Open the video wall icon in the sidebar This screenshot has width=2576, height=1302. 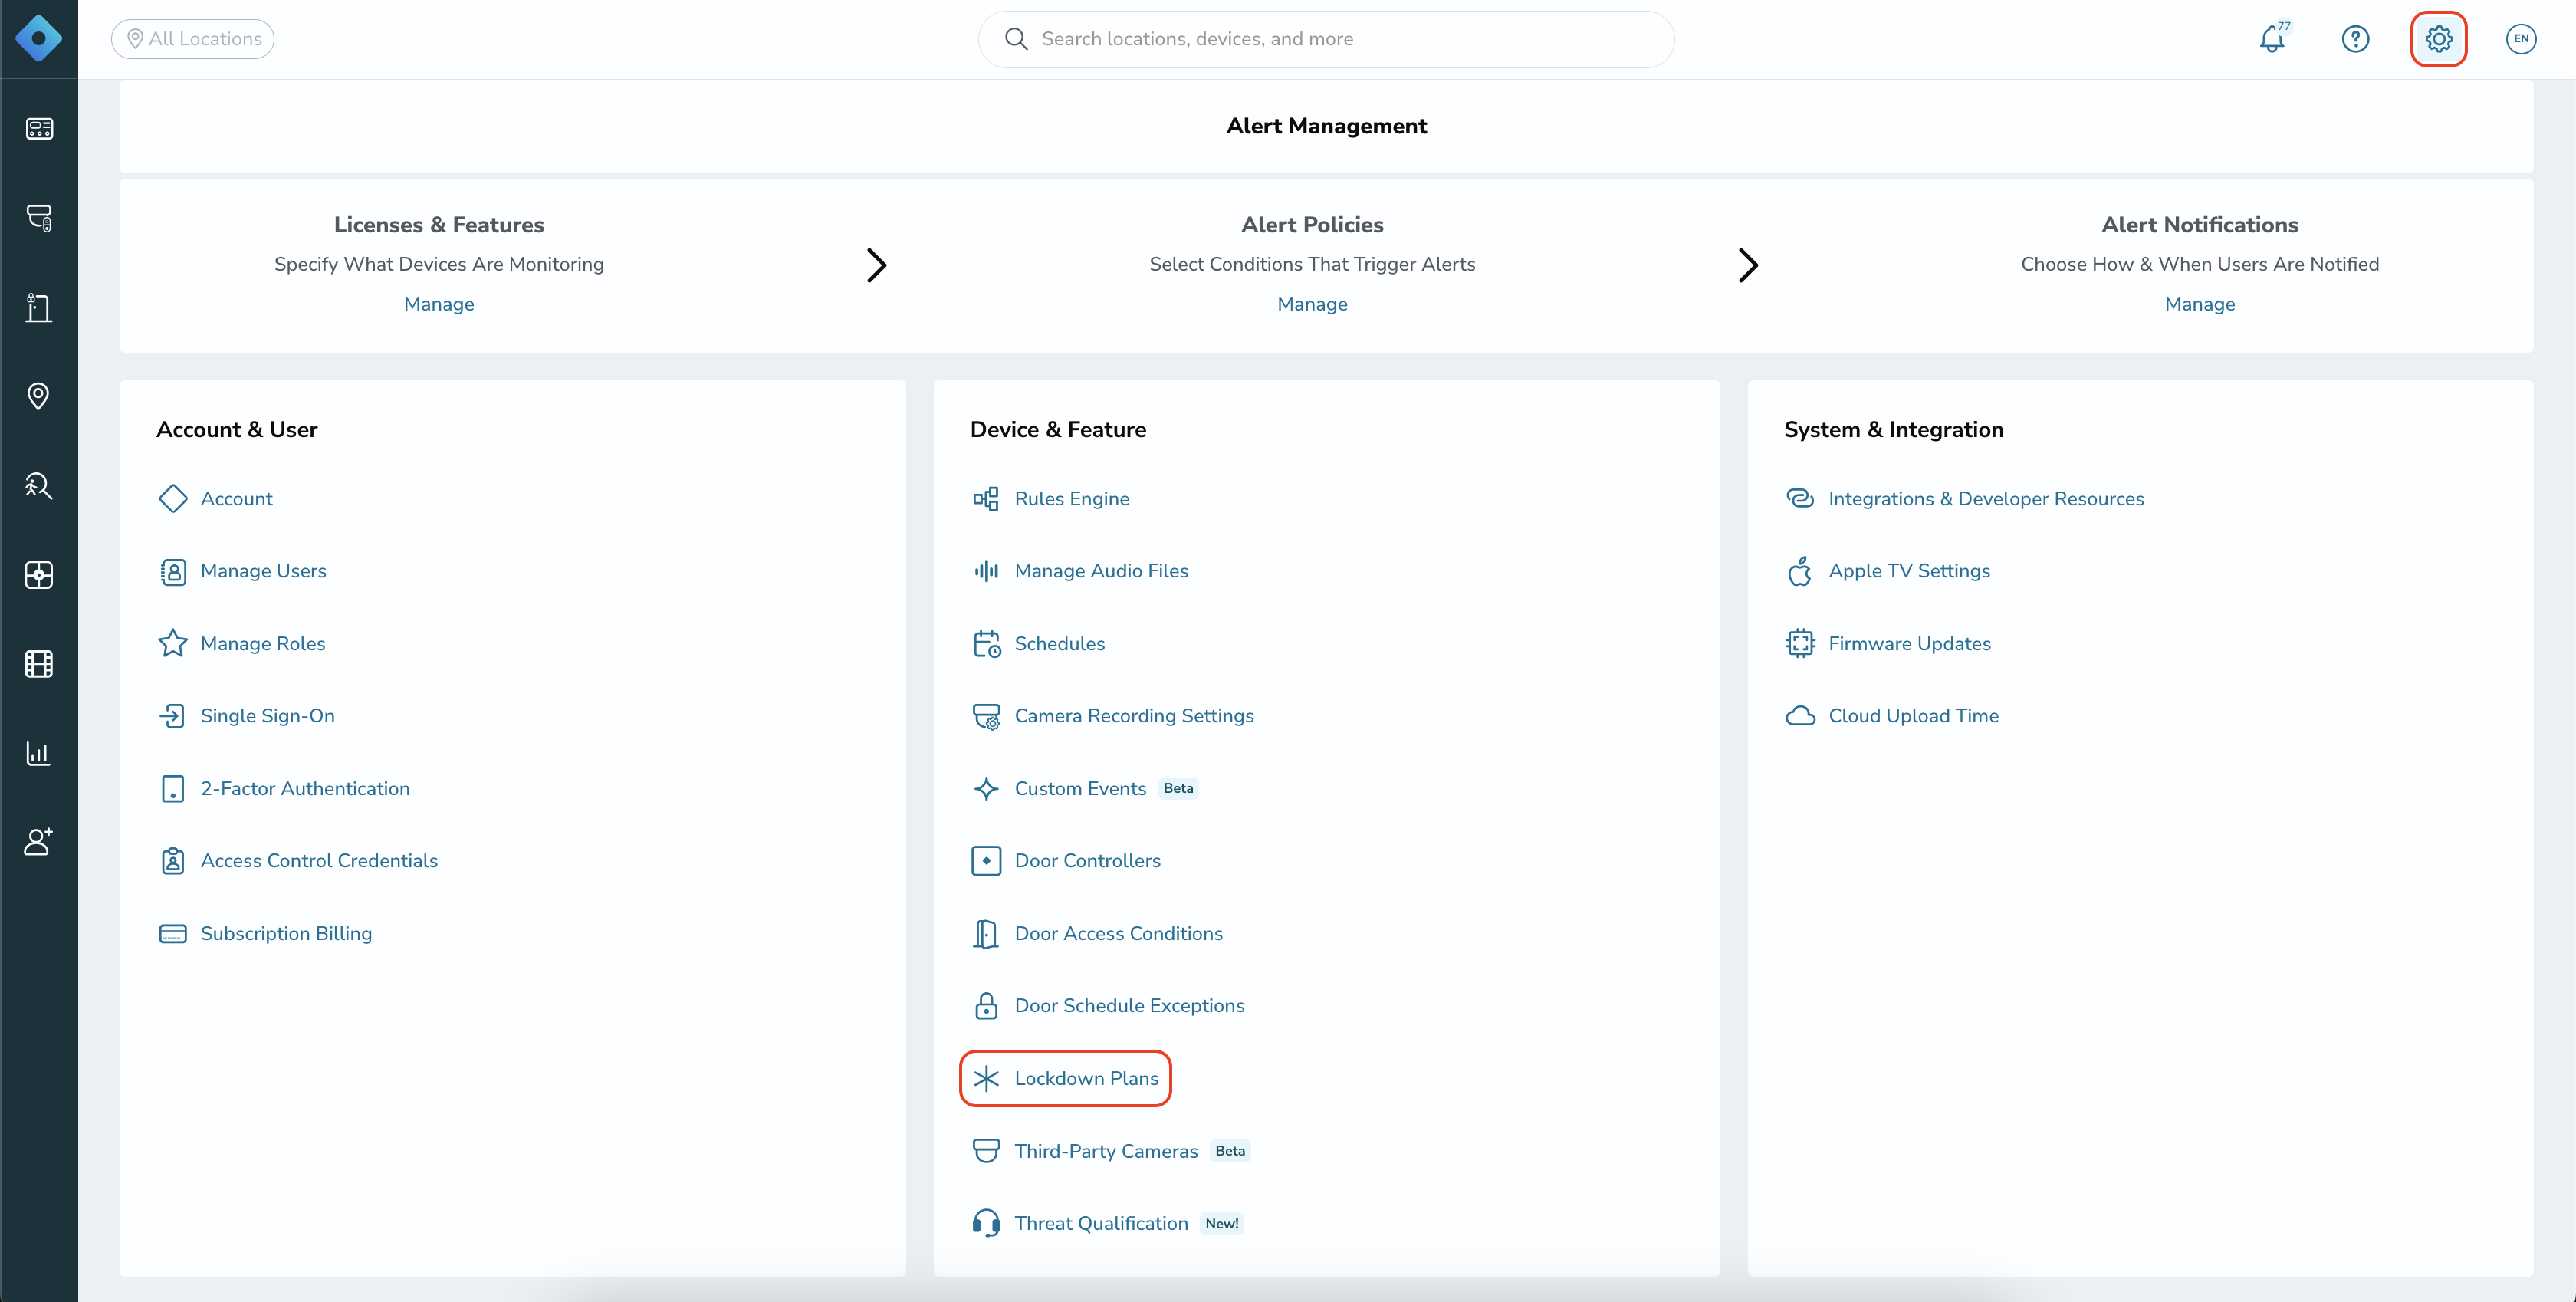39,575
